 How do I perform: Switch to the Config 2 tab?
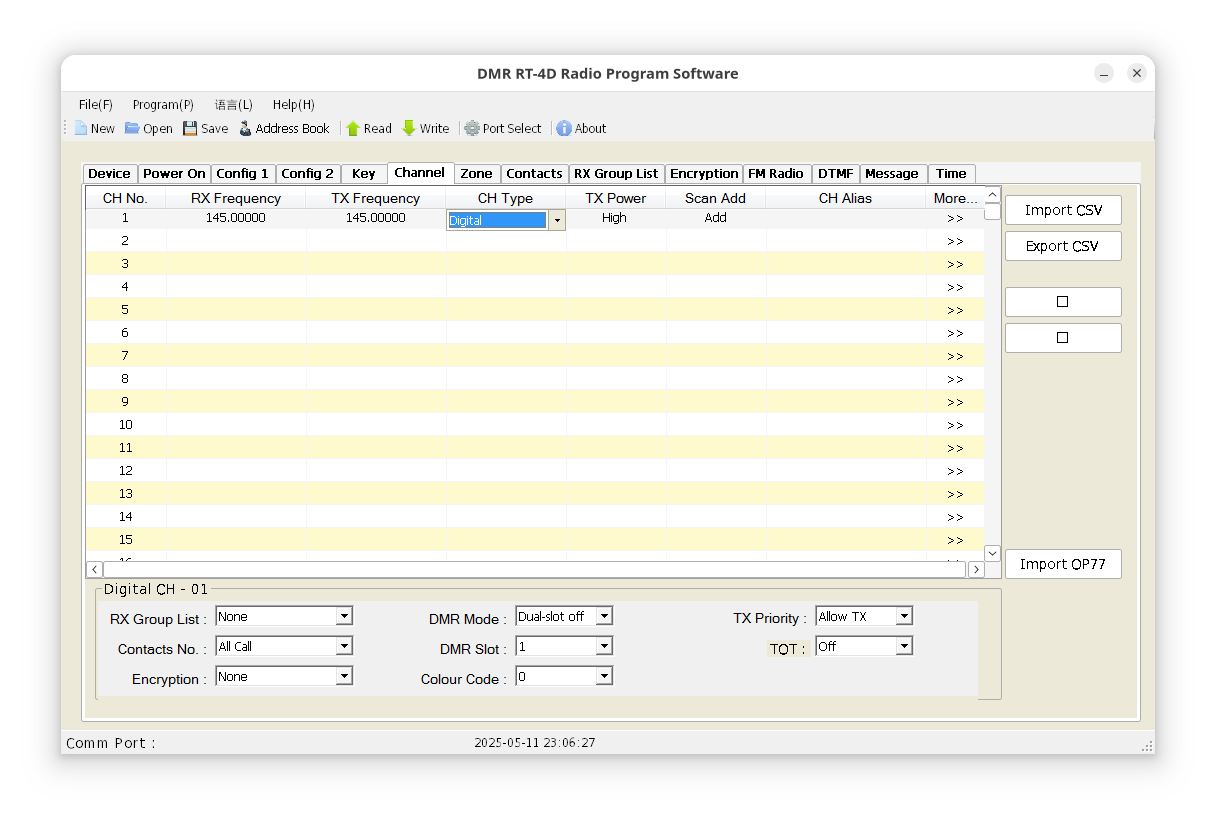pos(308,174)
